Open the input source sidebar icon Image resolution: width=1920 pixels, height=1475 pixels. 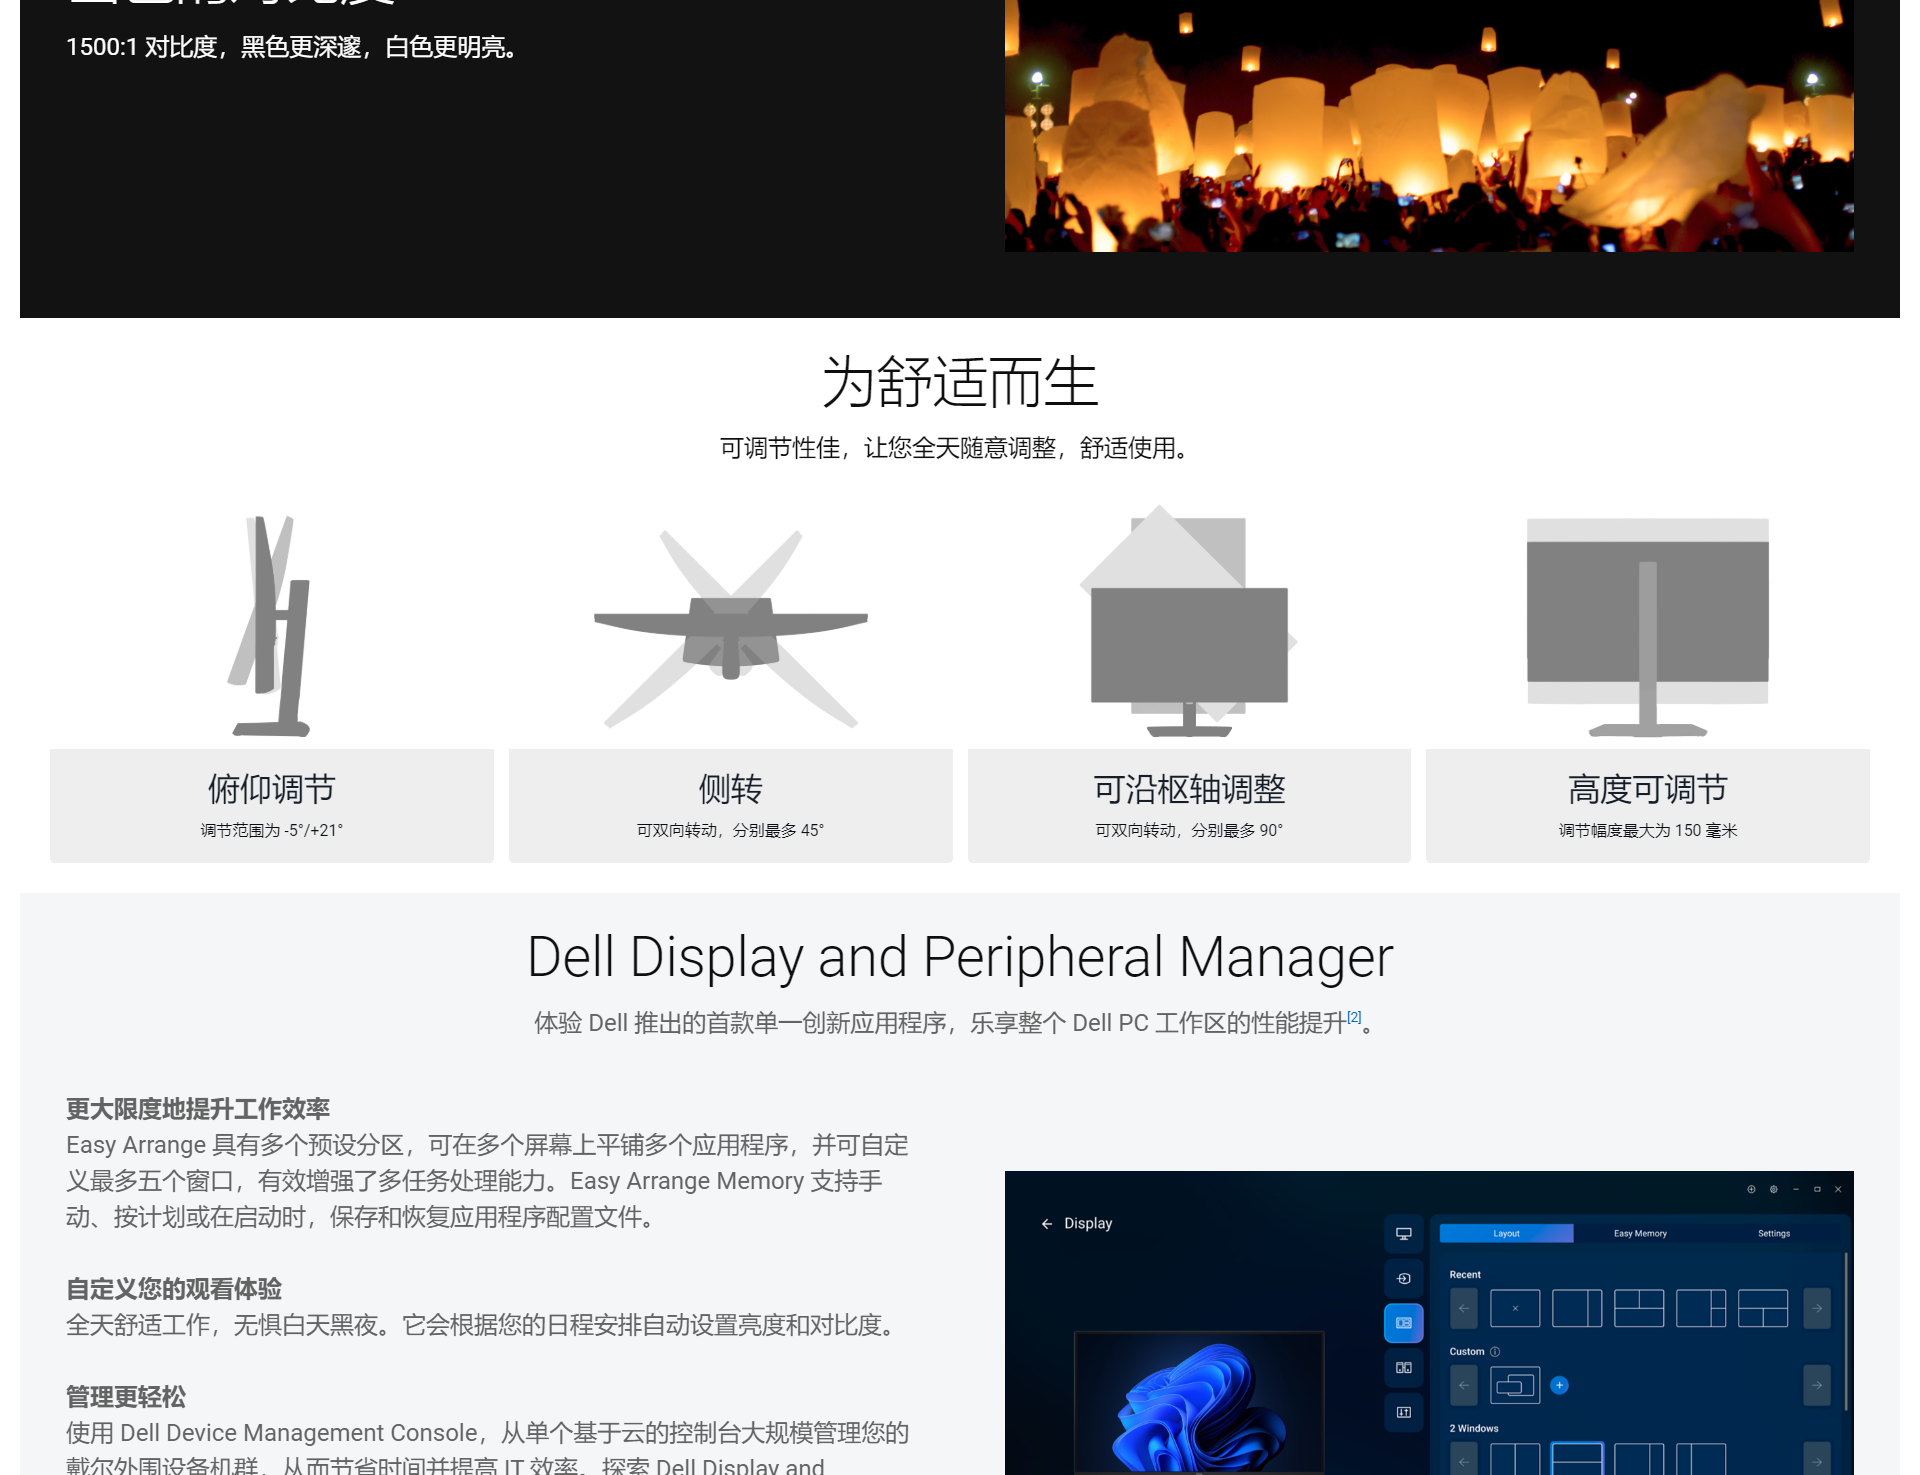1403,1279
